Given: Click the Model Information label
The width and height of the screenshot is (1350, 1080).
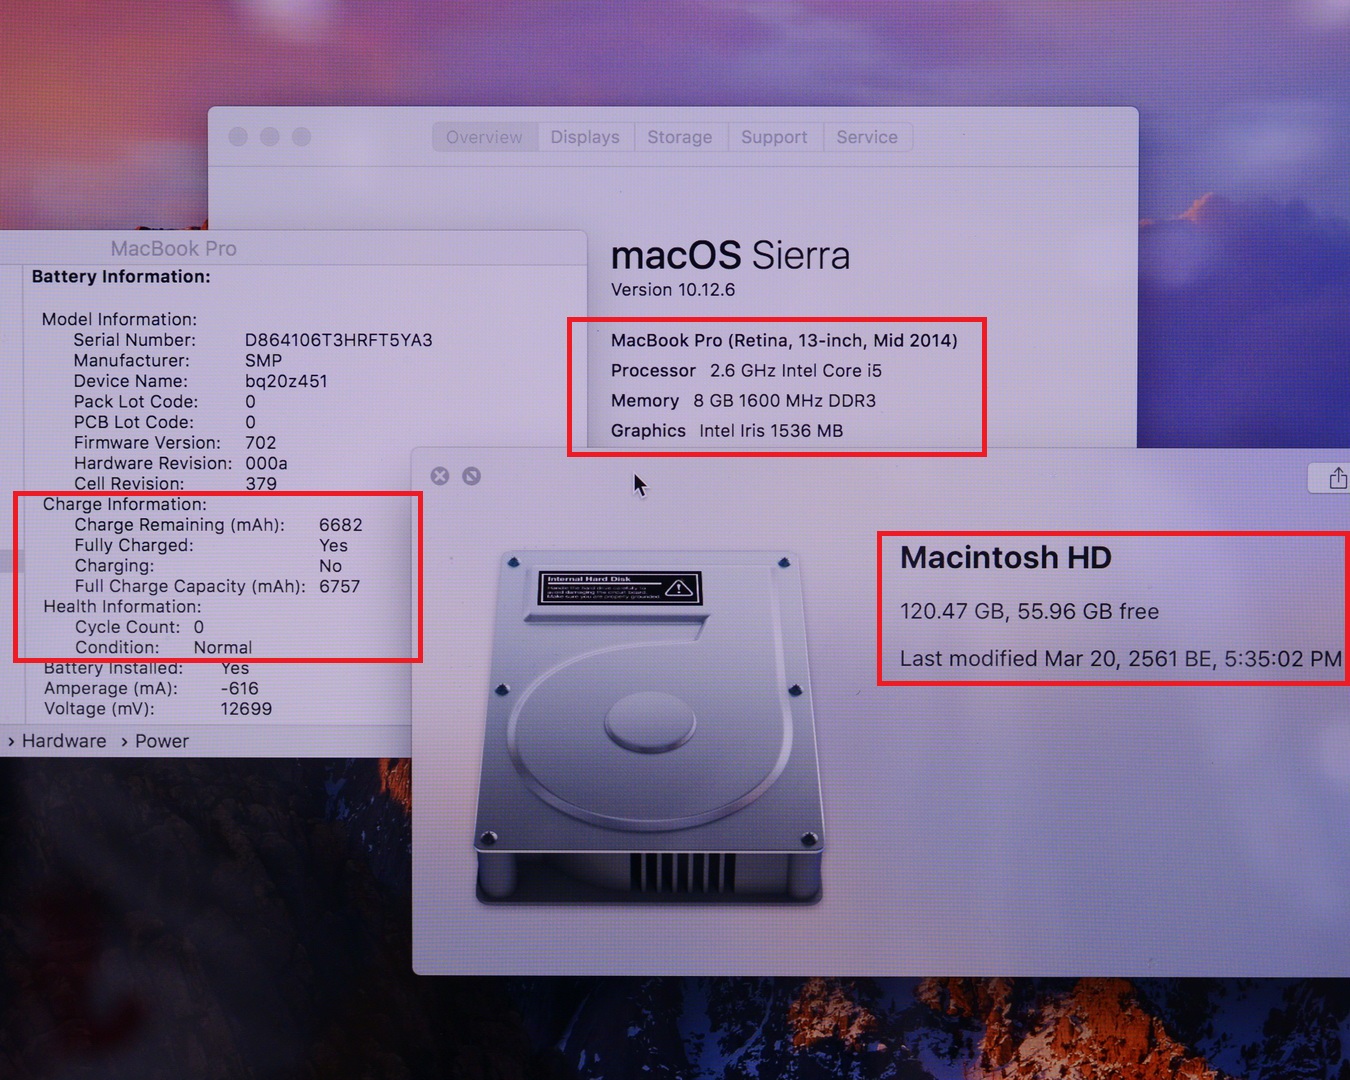Looking at the screenshot, I should (x=119, y=319).
